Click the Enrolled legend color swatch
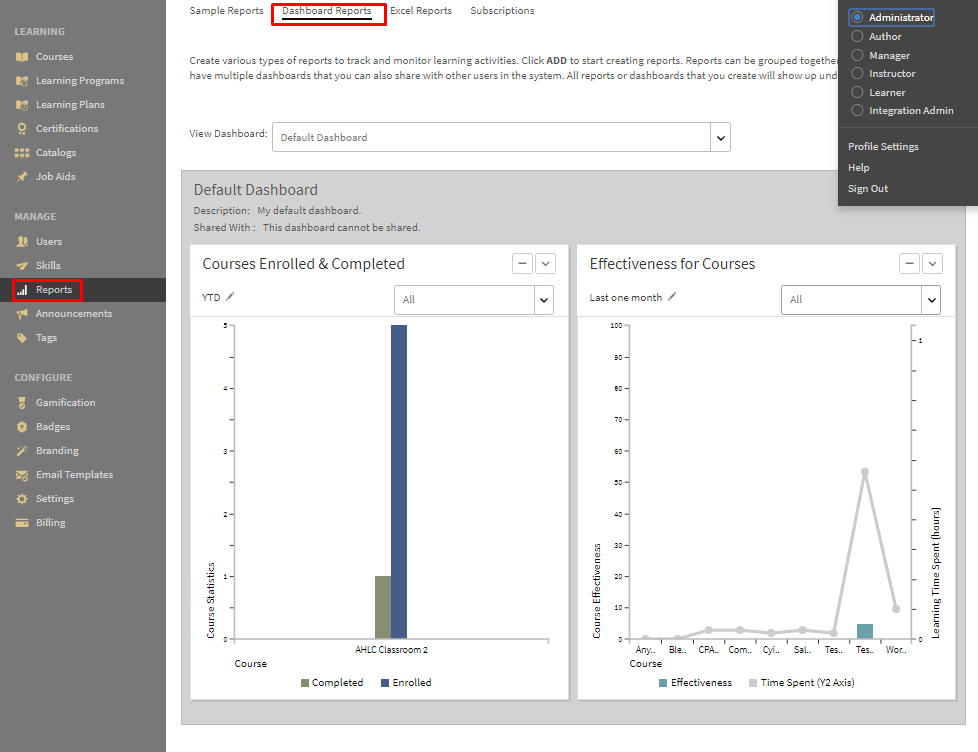This screenshot has width=978, height=752. pyautogui.click(x=385, y=683)
